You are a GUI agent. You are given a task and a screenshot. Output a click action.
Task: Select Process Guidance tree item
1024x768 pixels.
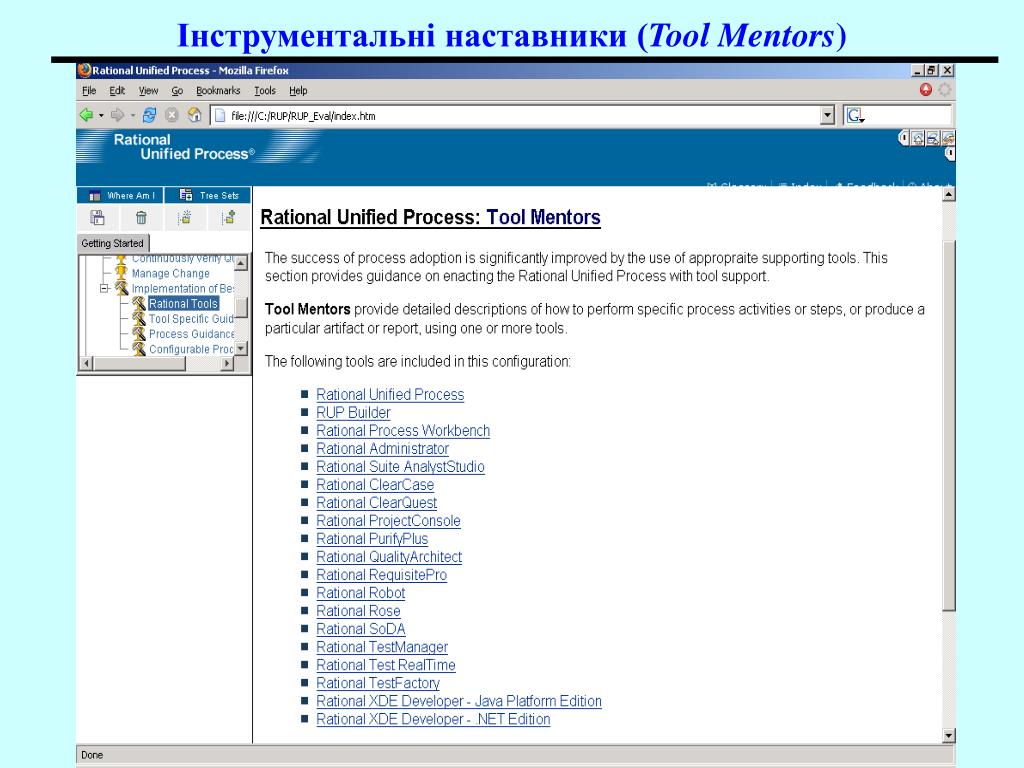coord(191,334)
